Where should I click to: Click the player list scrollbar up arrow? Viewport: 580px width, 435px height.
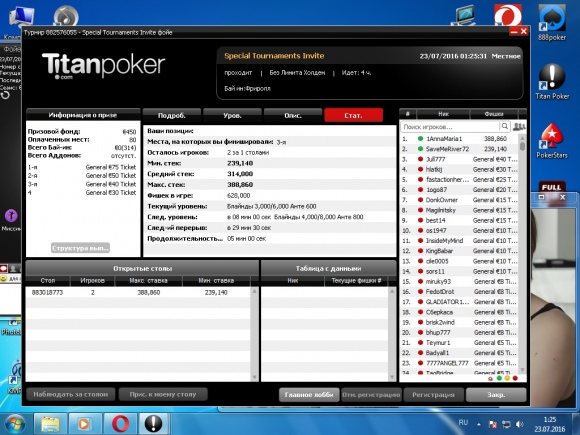point(522,138)
